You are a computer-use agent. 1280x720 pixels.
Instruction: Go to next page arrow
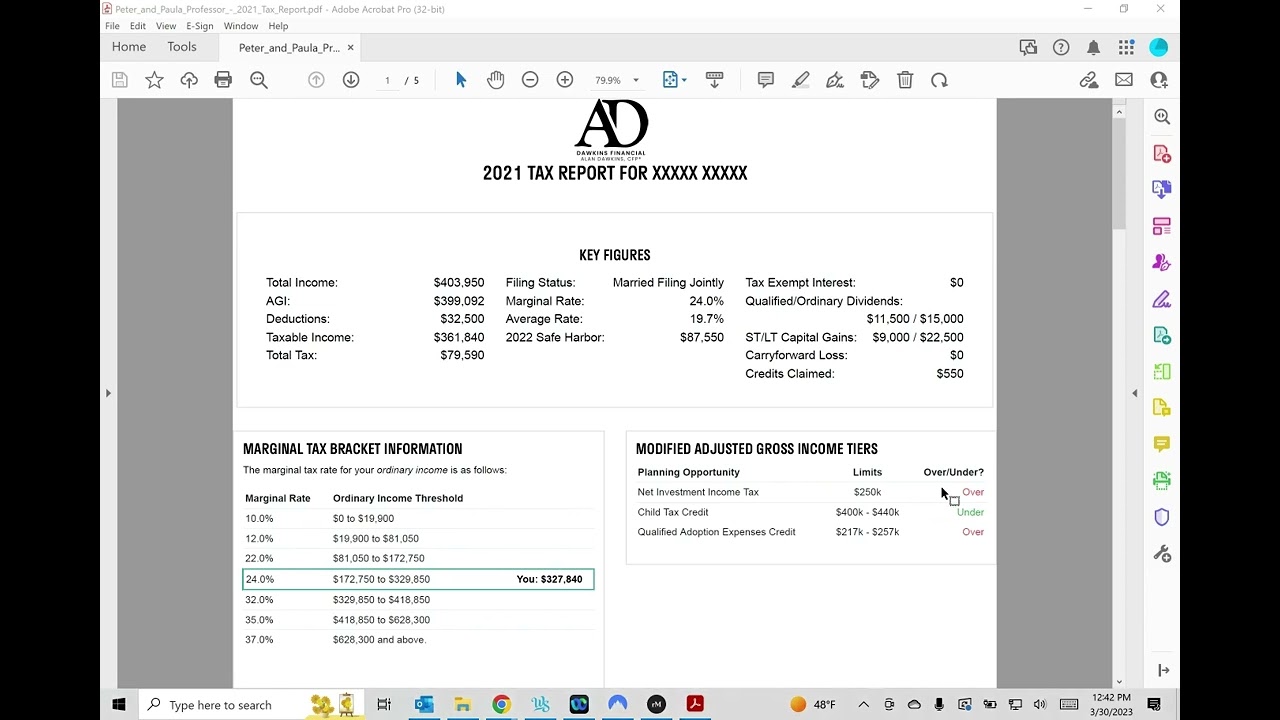[351, 80]
